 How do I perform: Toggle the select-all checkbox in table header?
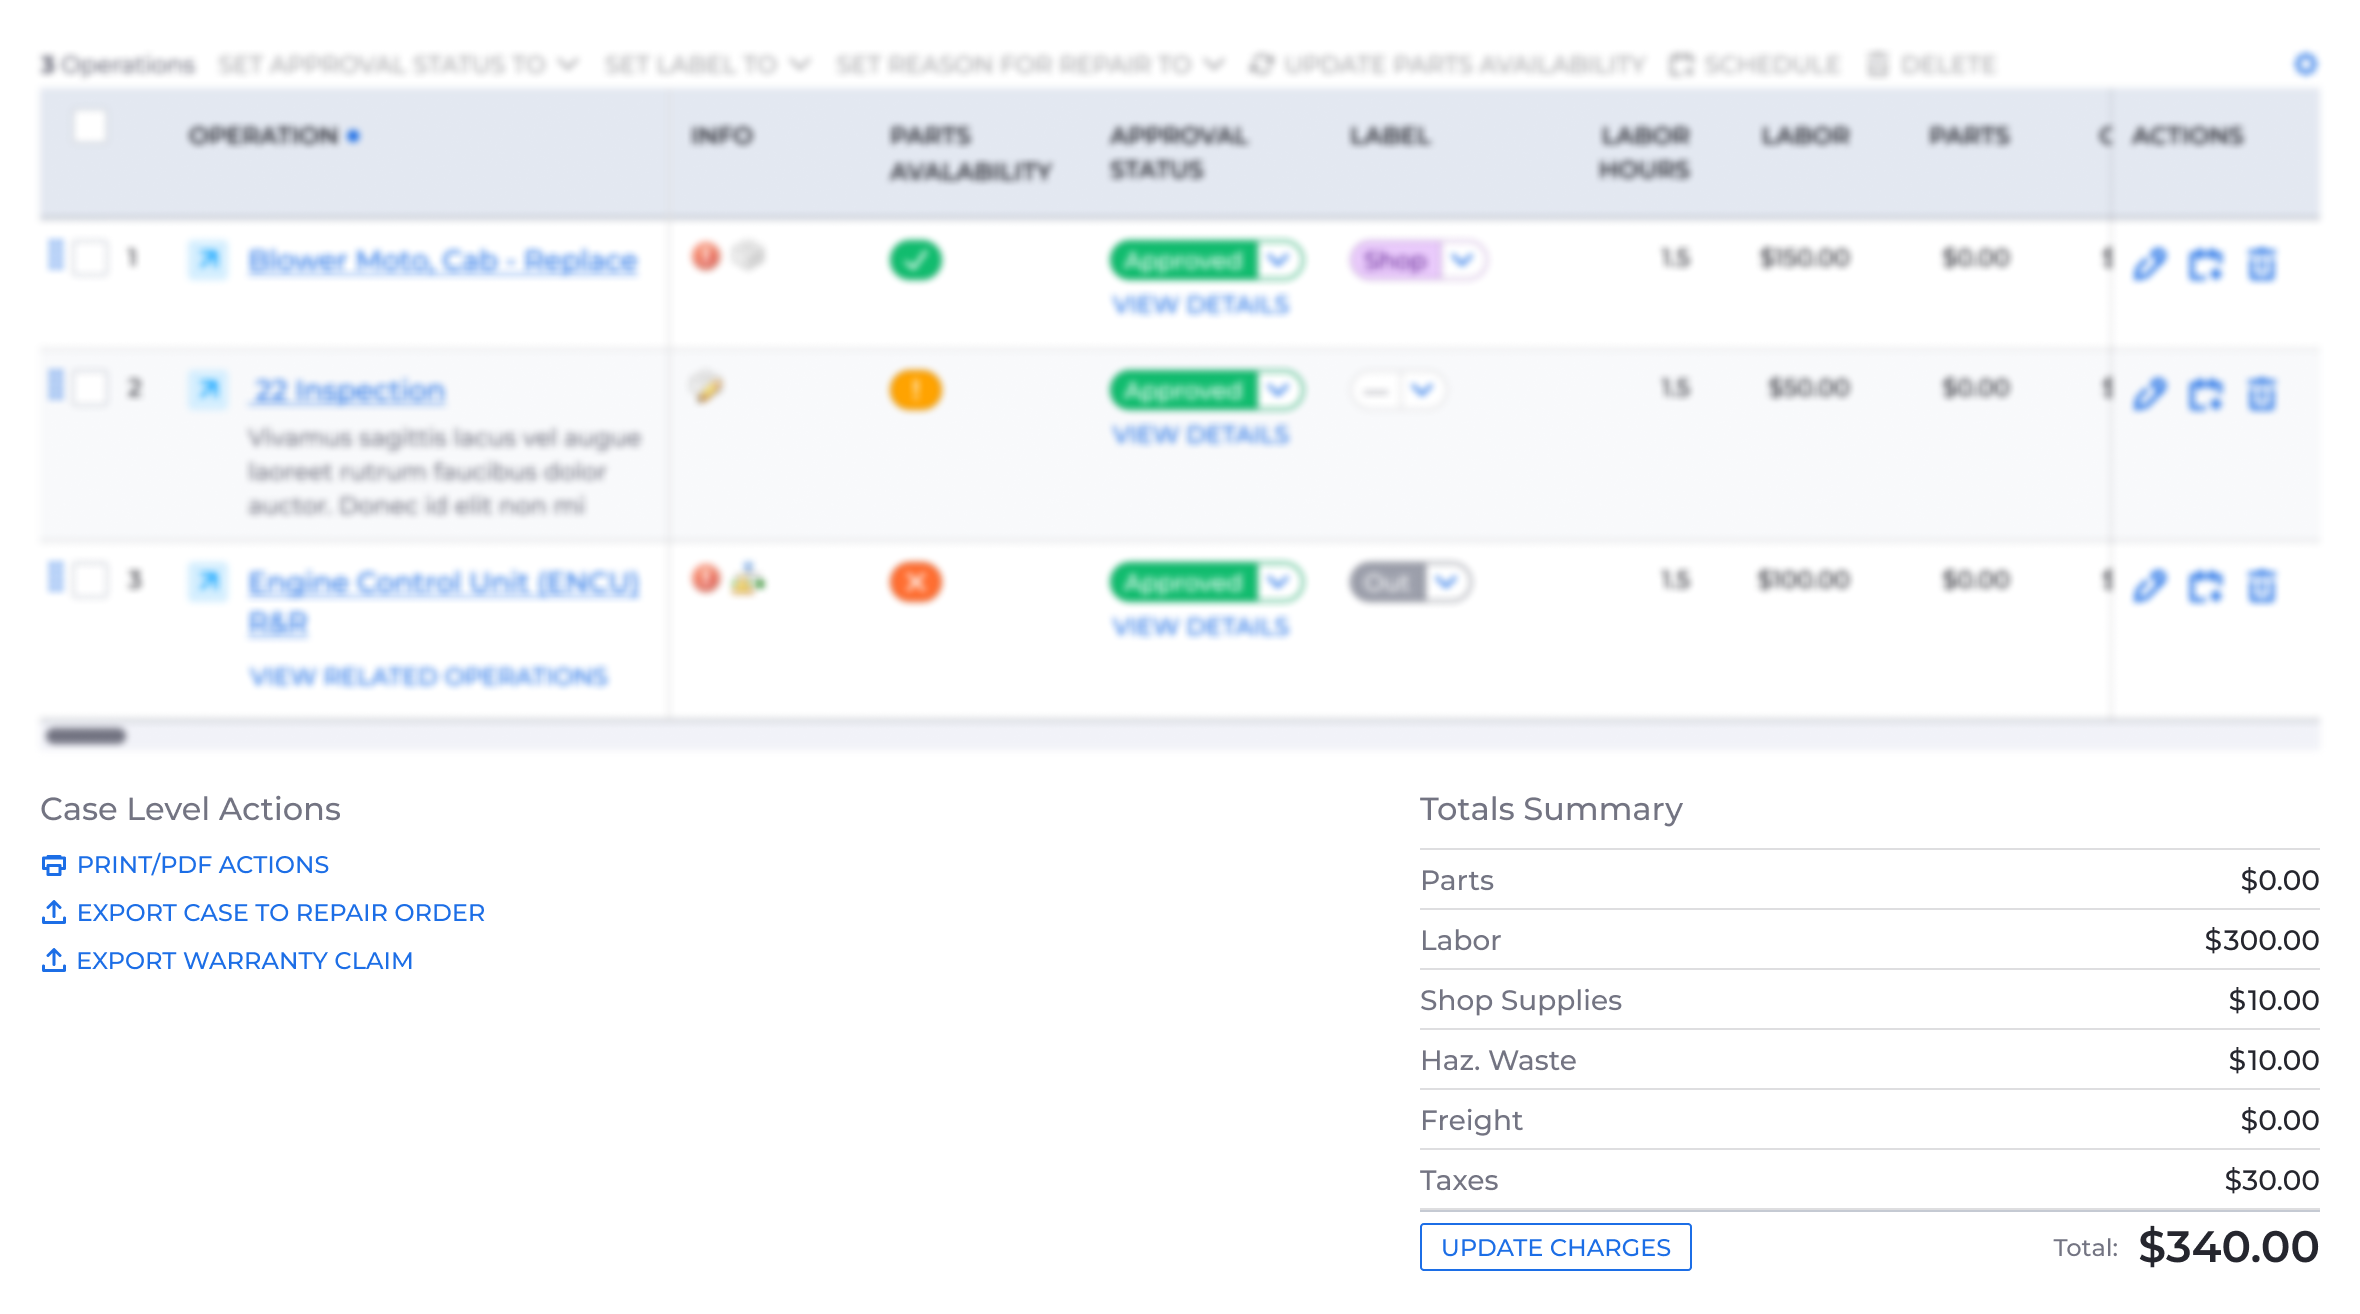coord(90,127)
